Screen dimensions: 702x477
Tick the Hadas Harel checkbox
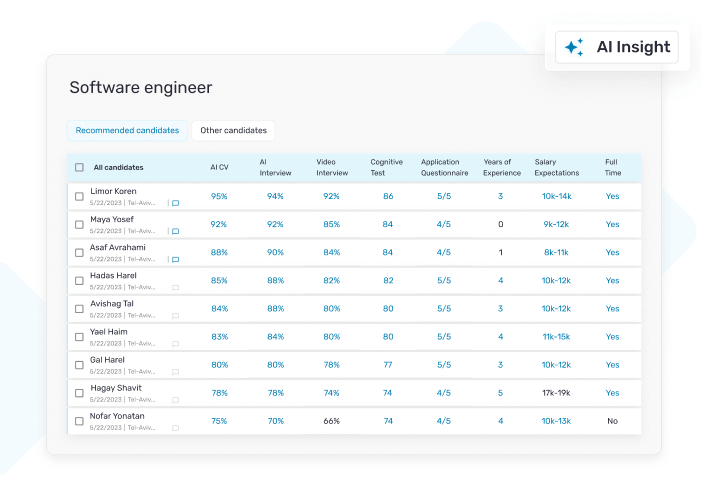pos(79,281)
